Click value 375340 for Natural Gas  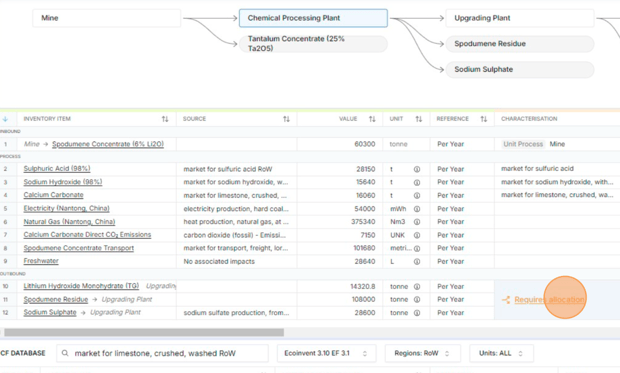point(363,222)
